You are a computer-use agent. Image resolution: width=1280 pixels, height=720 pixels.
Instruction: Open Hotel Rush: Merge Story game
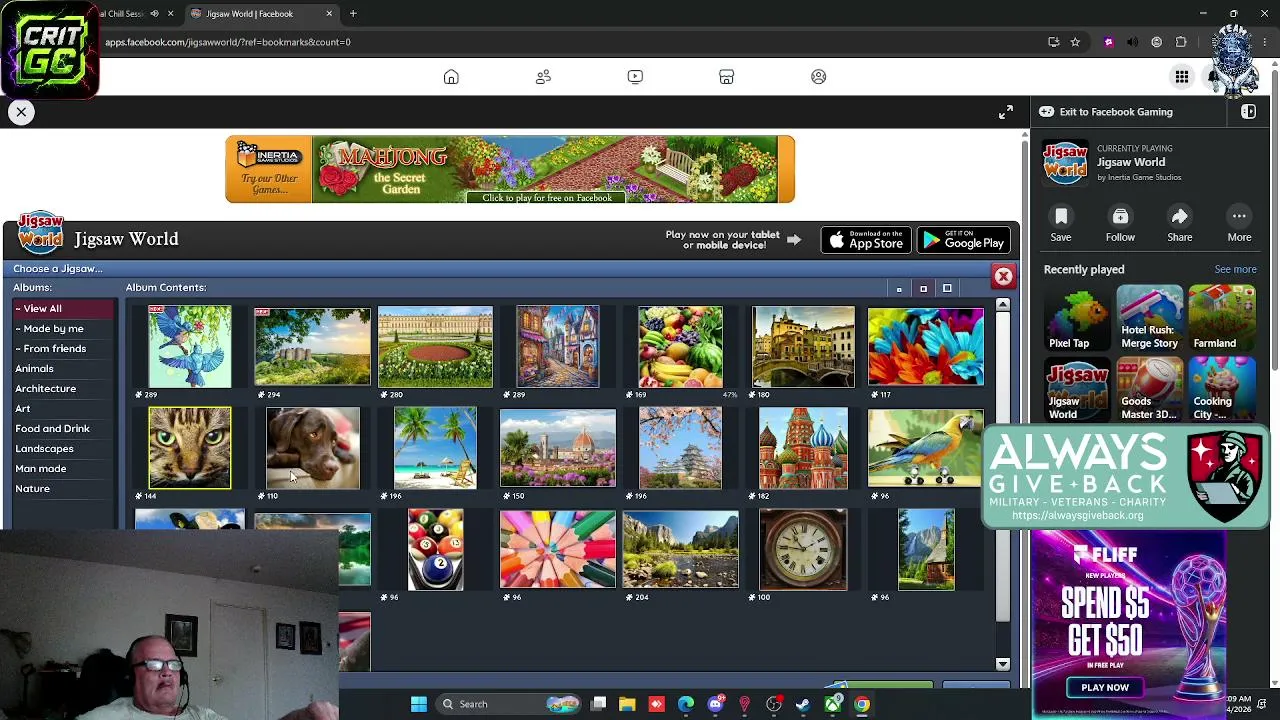(x=1149, y=319)
